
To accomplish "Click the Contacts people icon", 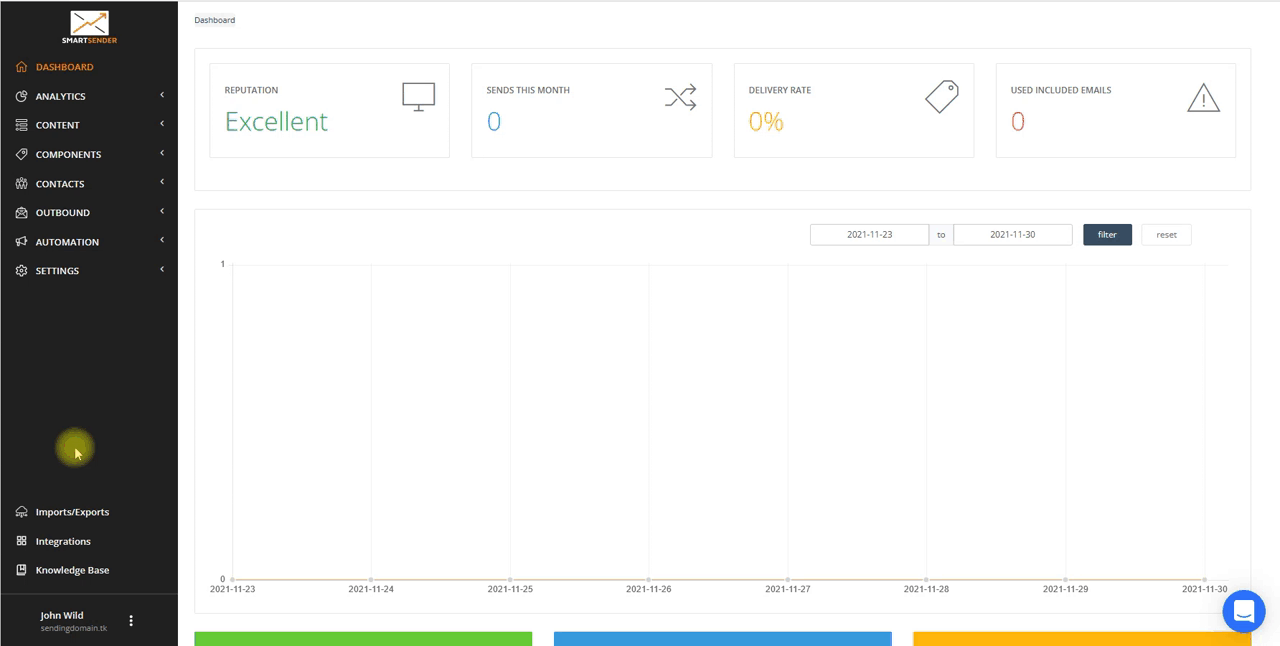I will [22, 184].
